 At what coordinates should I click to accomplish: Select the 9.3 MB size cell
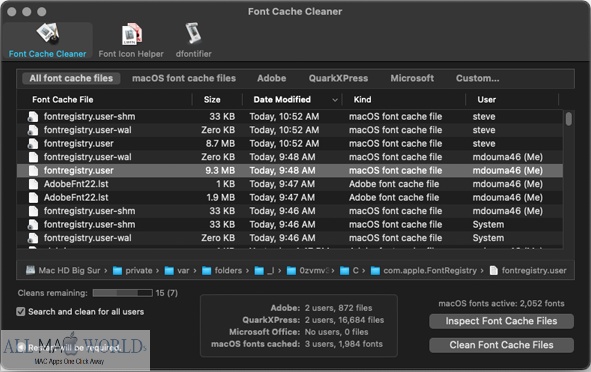220,171
